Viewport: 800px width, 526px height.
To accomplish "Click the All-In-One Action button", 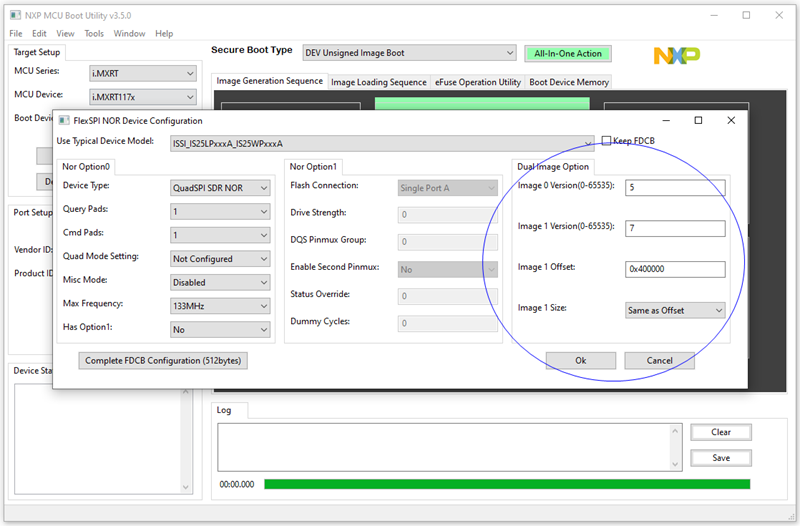I will pyautogui.click(x=568, y=54).
